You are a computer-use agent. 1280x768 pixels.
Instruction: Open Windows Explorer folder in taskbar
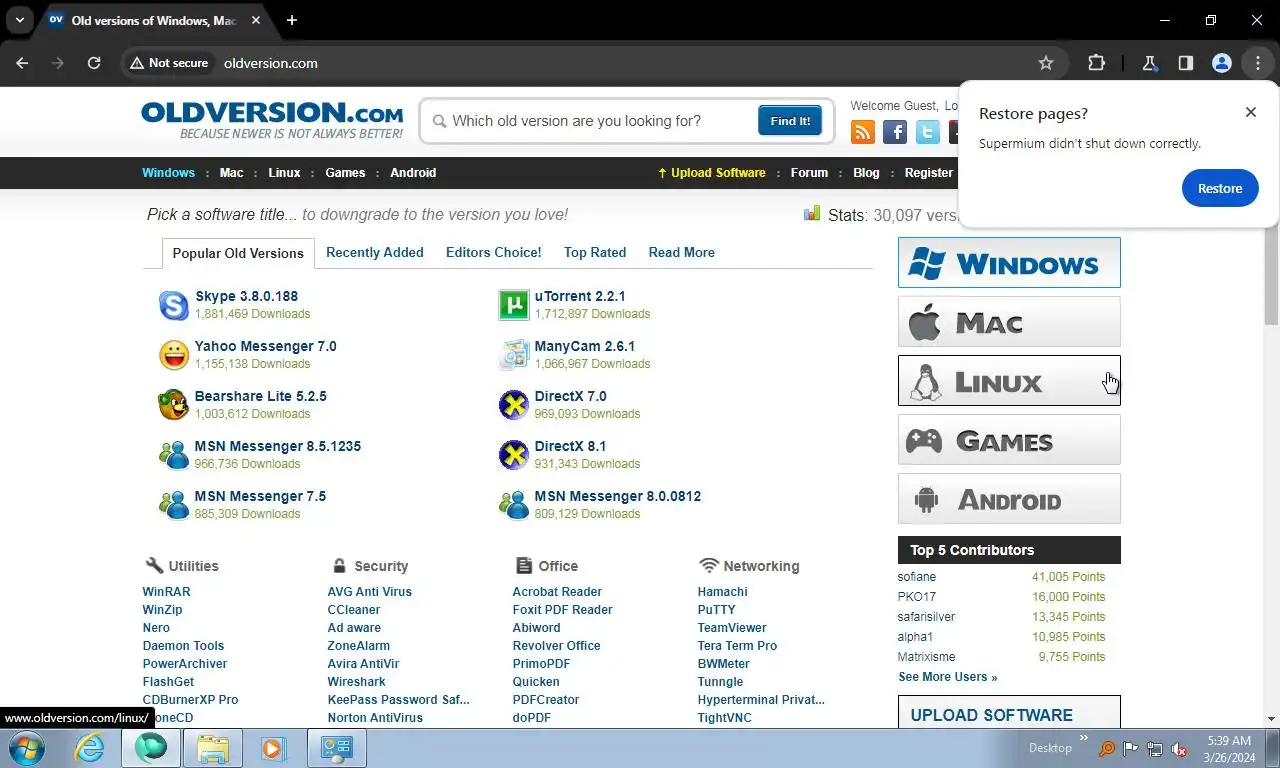pyautogui.click(x=213, y=748)
